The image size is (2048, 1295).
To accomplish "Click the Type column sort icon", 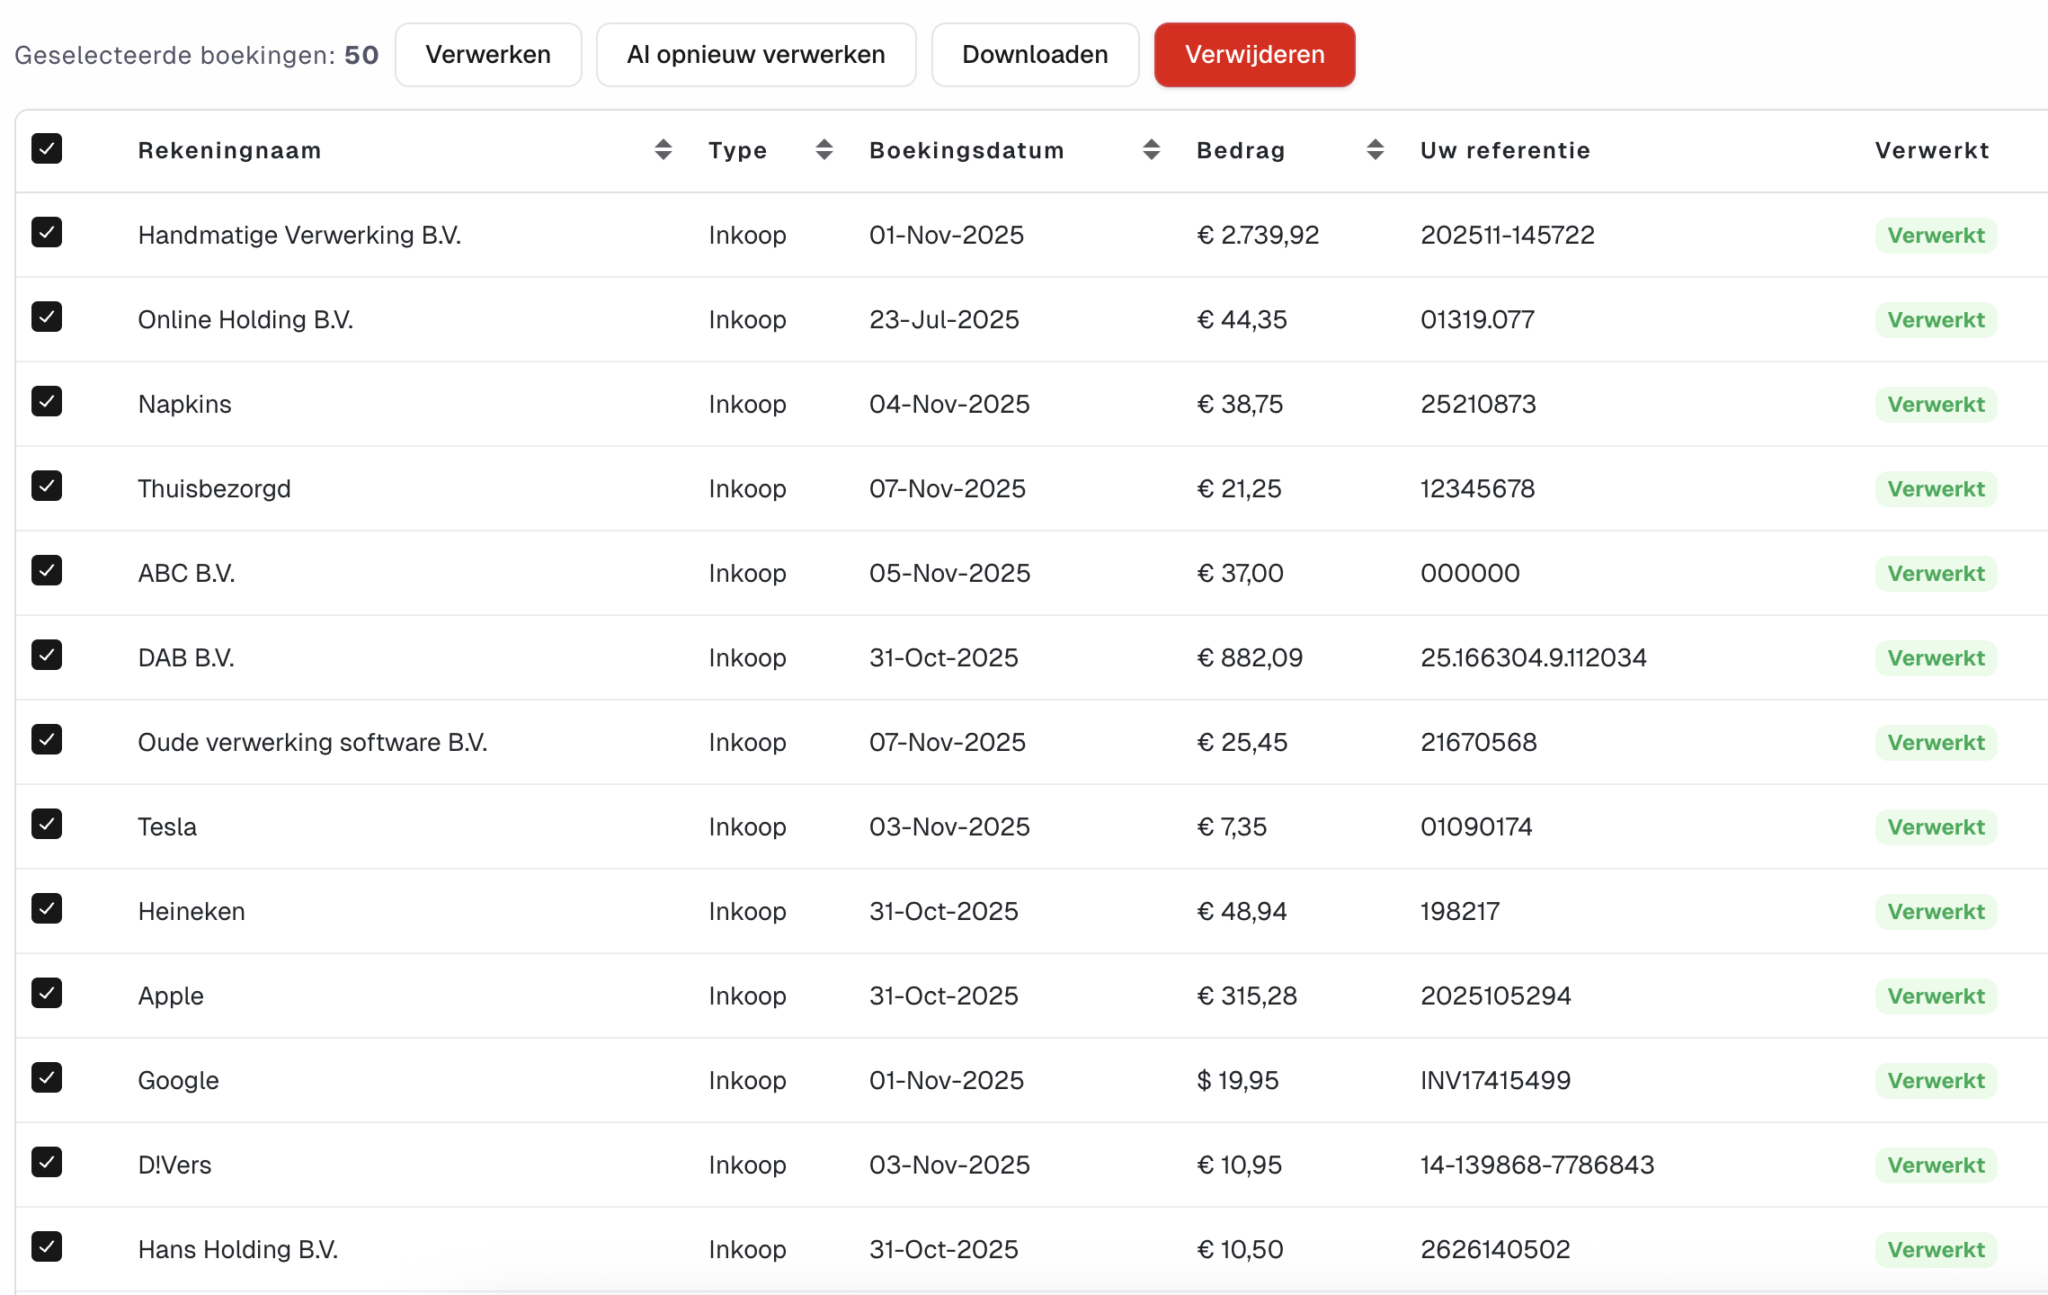I will point(823,150).
